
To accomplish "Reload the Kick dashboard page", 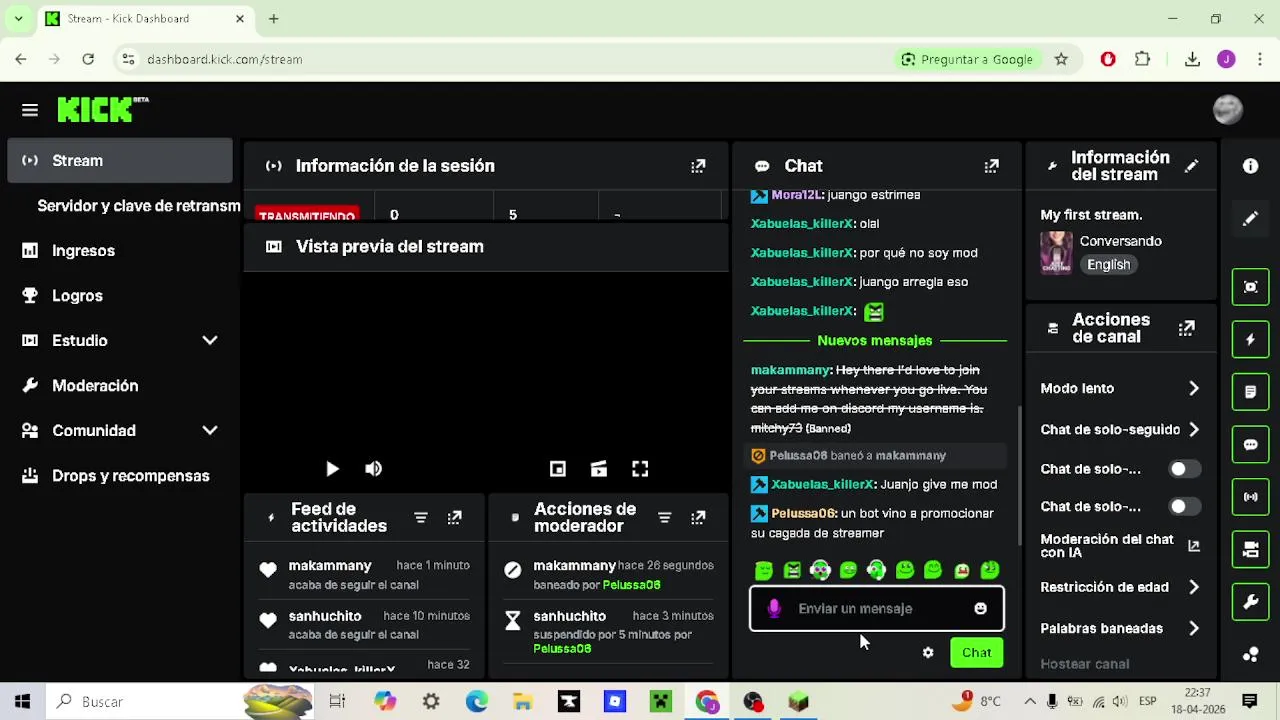I will (x=88, y=59).
